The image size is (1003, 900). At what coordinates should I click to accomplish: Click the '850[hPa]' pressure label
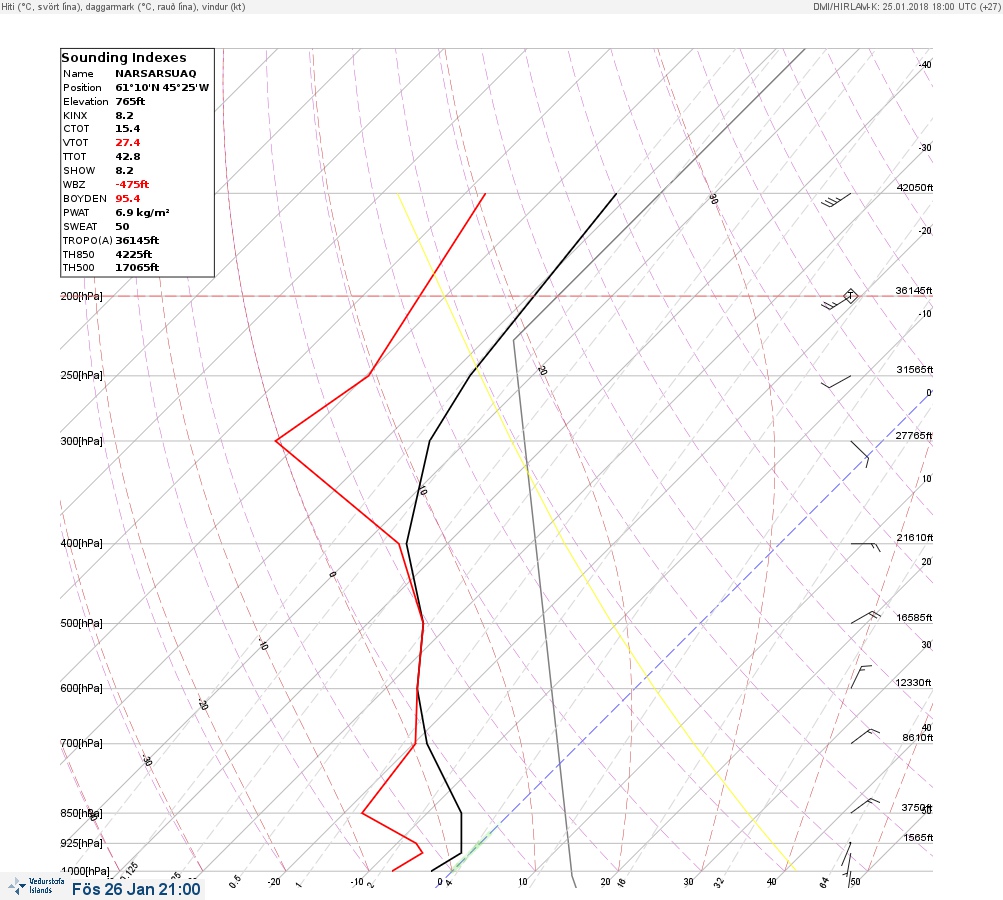pyautogui.click(x=81, y=813)
